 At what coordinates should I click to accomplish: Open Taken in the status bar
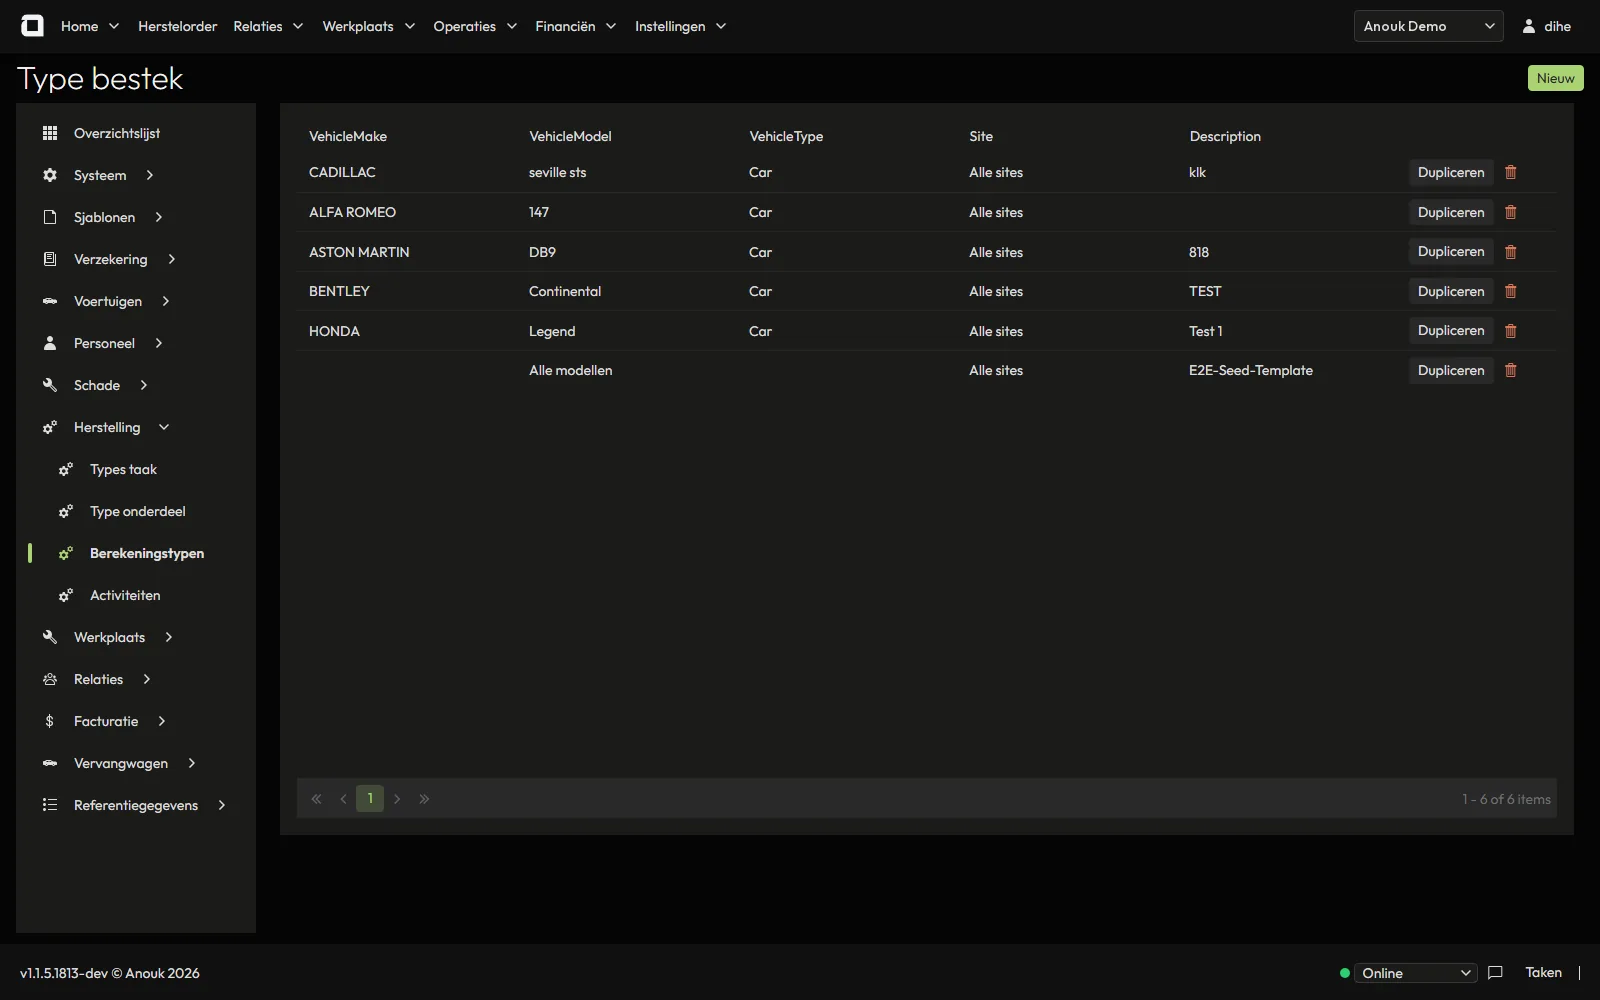(1543, 973)
